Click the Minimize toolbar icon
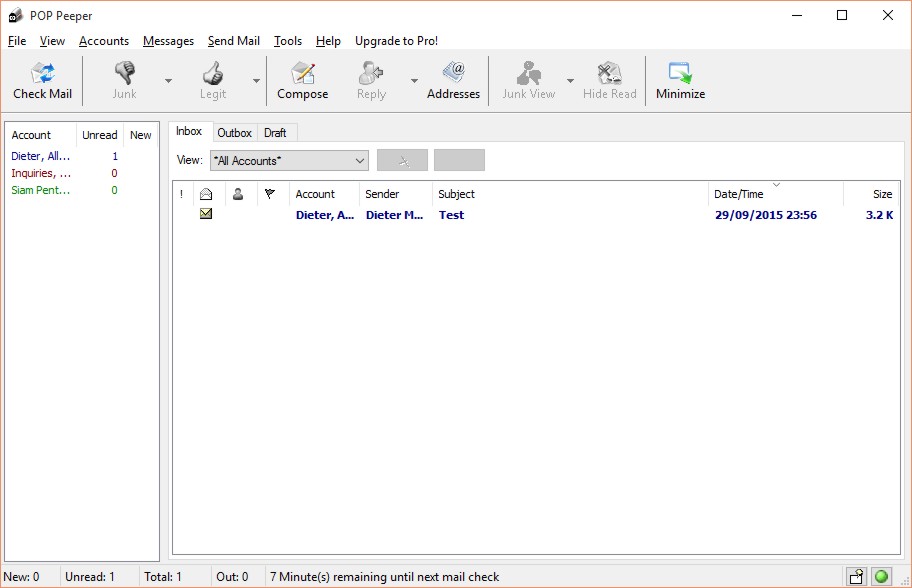 [x=680, y=73]
